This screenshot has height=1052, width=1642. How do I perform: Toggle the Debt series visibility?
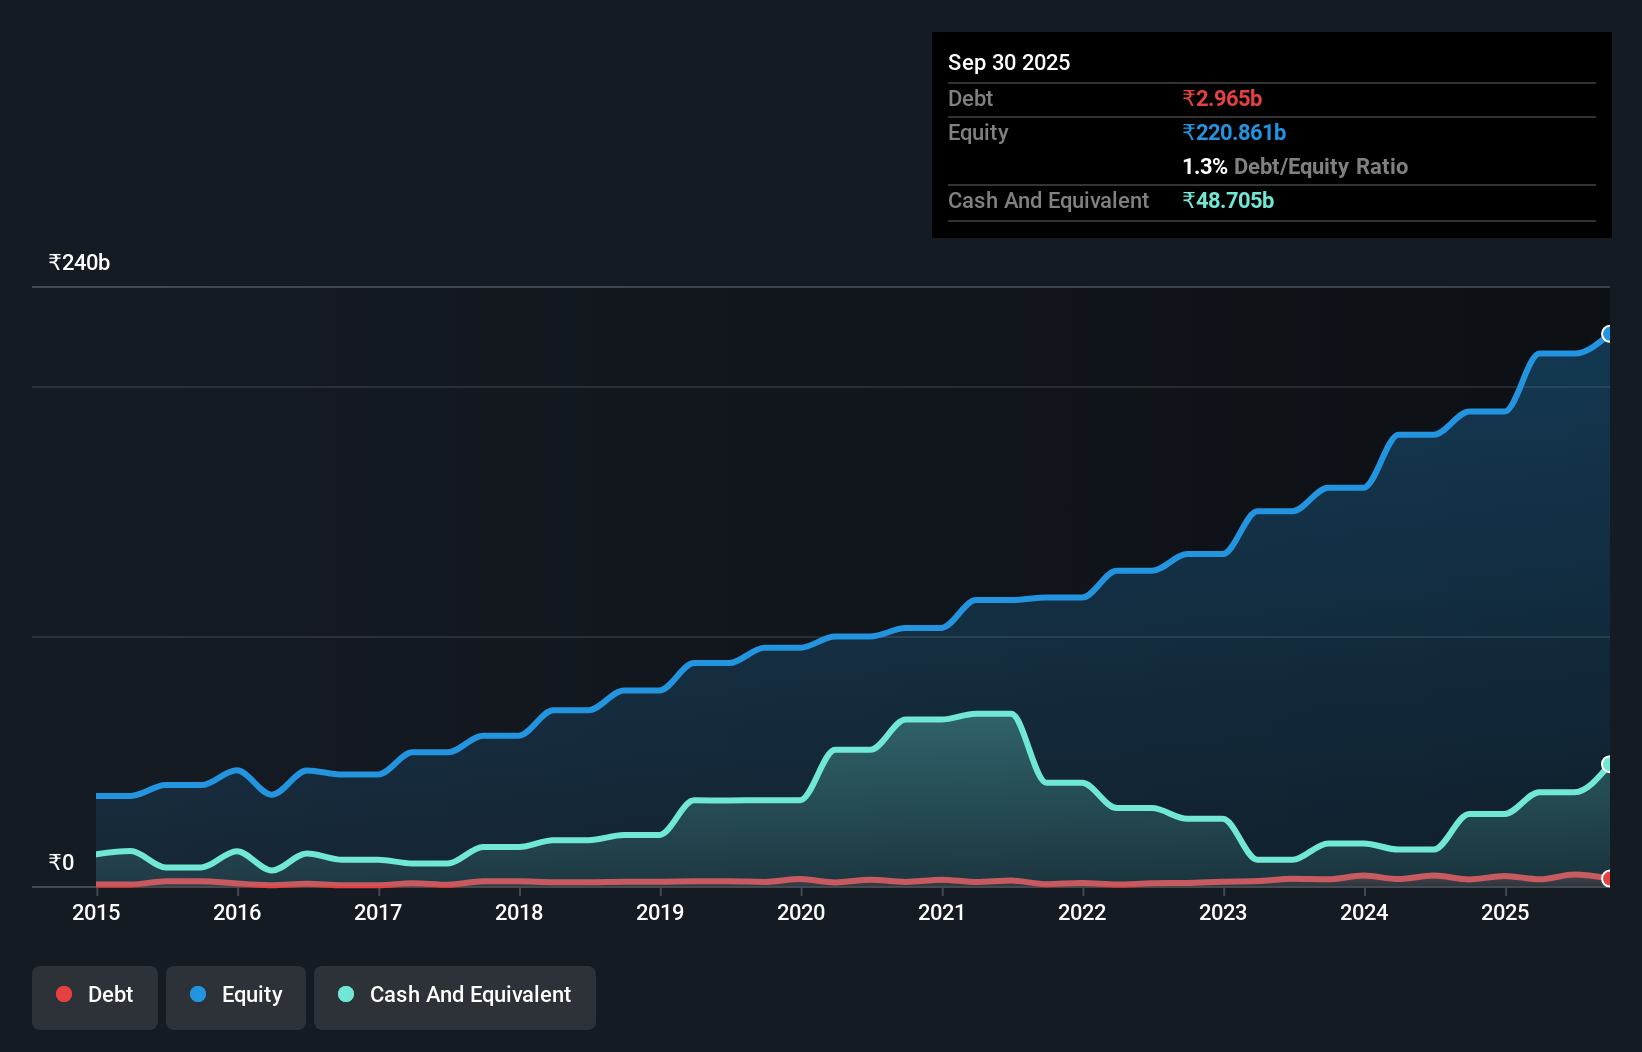pyautogui.click(x=94, y=995)
